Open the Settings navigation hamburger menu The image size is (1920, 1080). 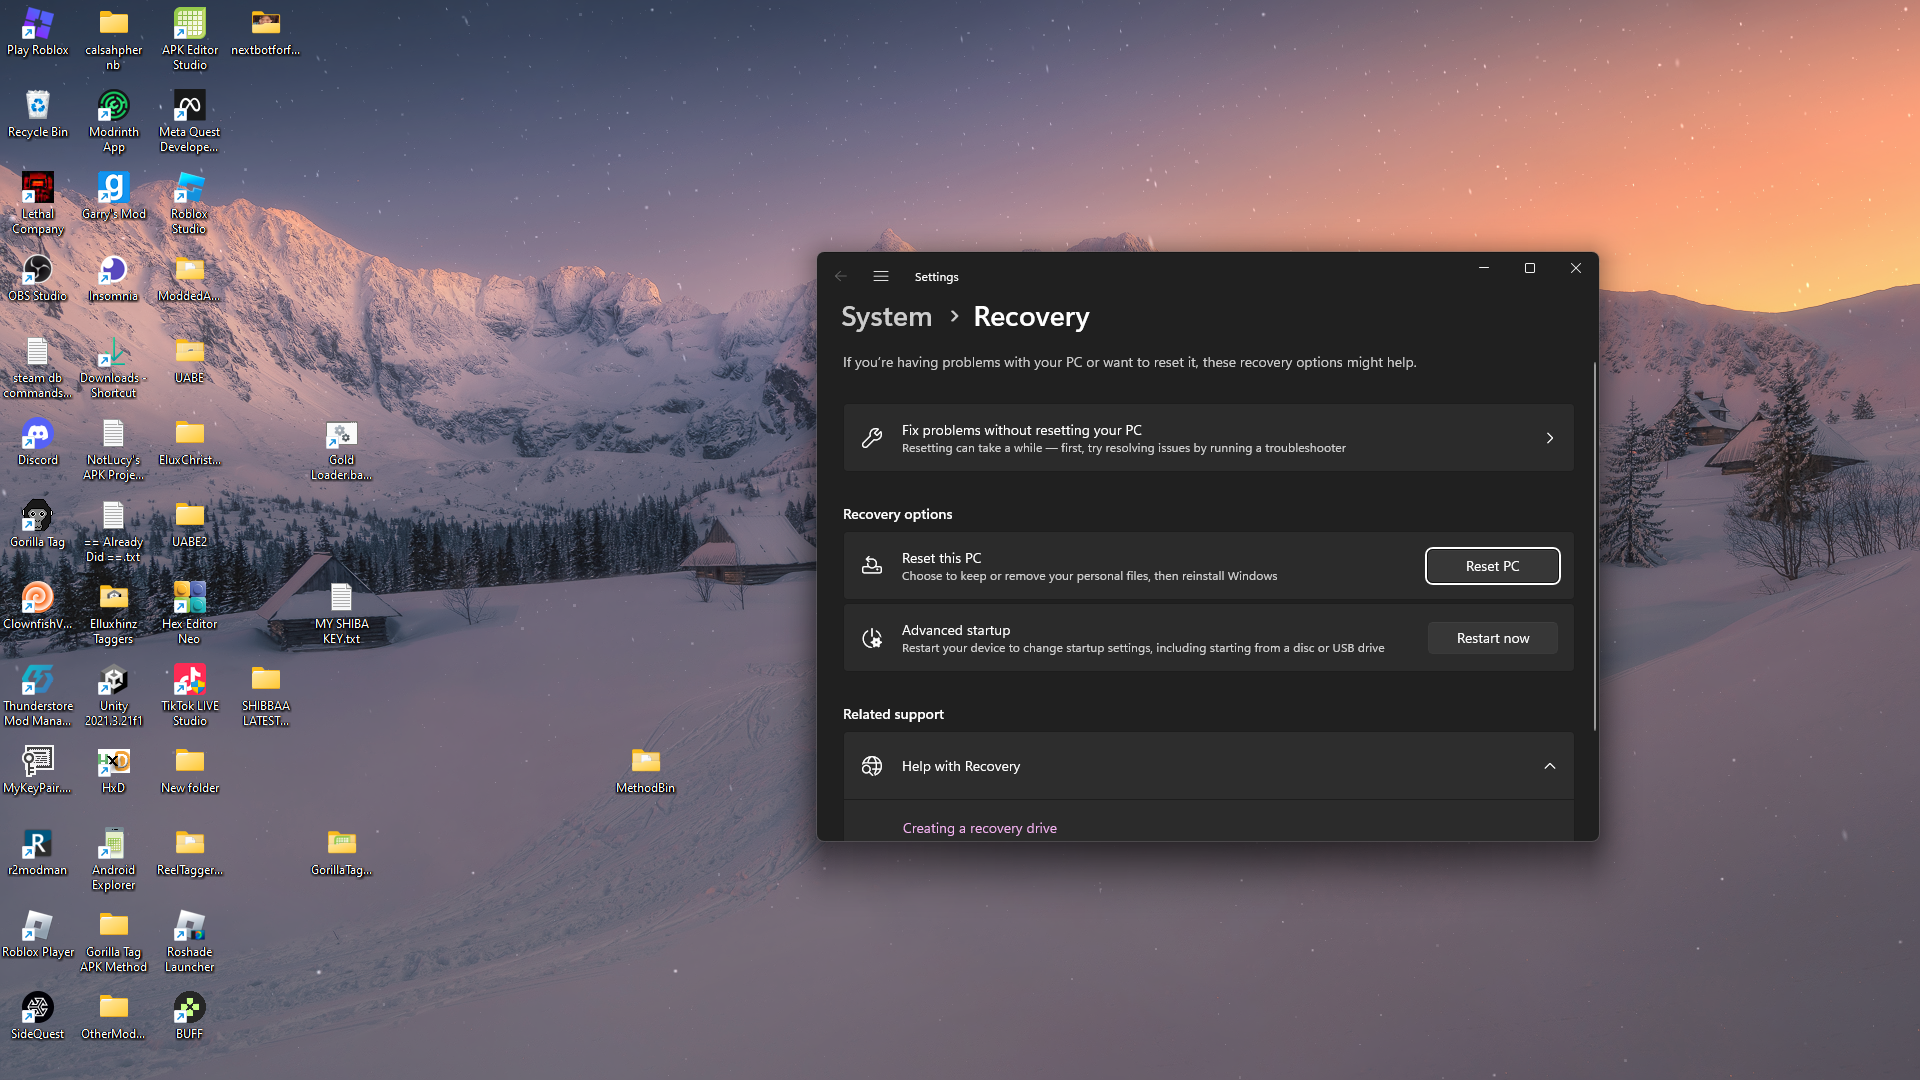pos(880,276)
